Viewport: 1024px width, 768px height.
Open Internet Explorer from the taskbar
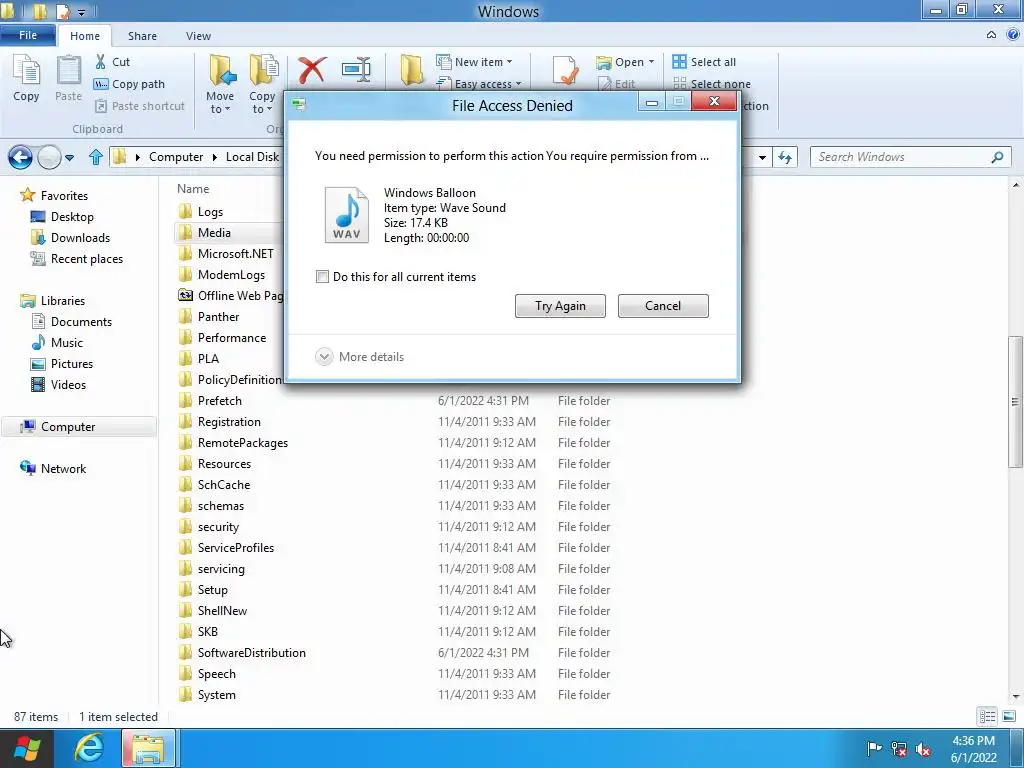tap(88, 748)
